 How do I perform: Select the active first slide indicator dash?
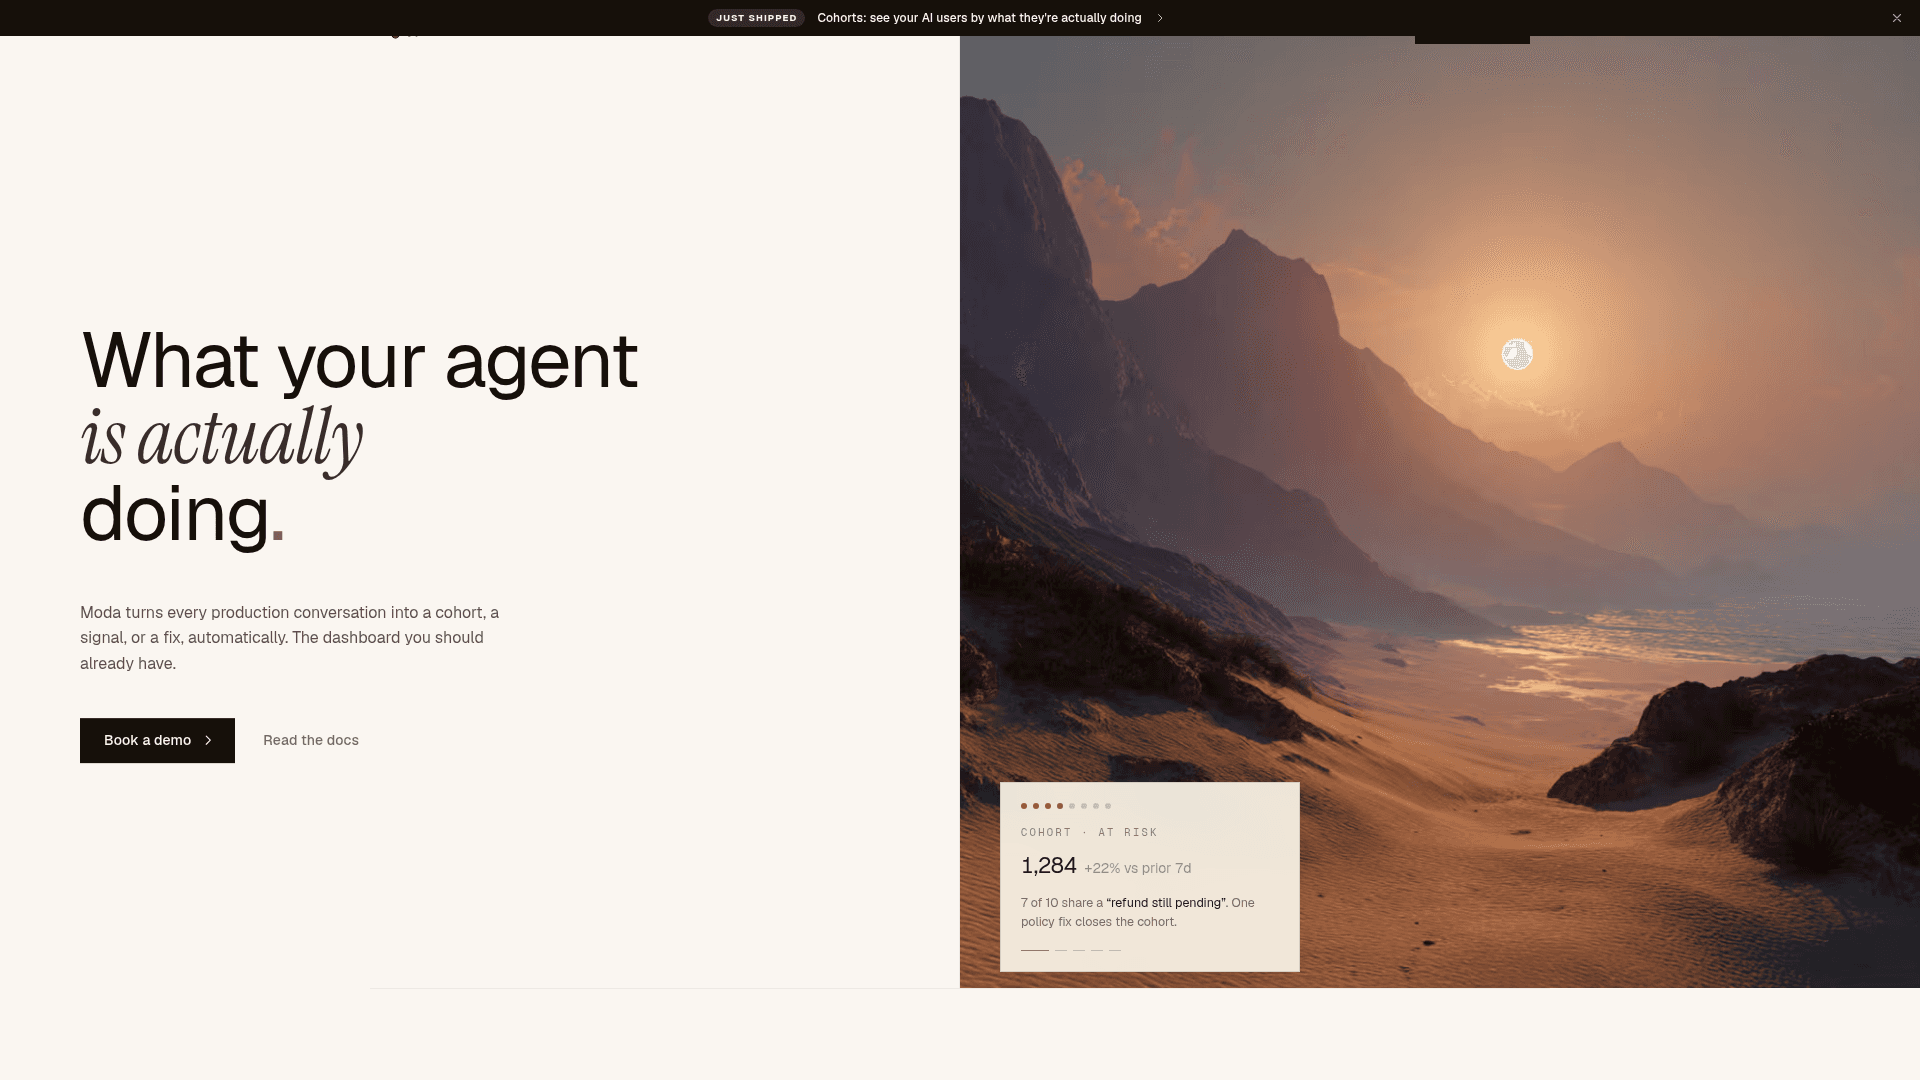pos(1035,950)
